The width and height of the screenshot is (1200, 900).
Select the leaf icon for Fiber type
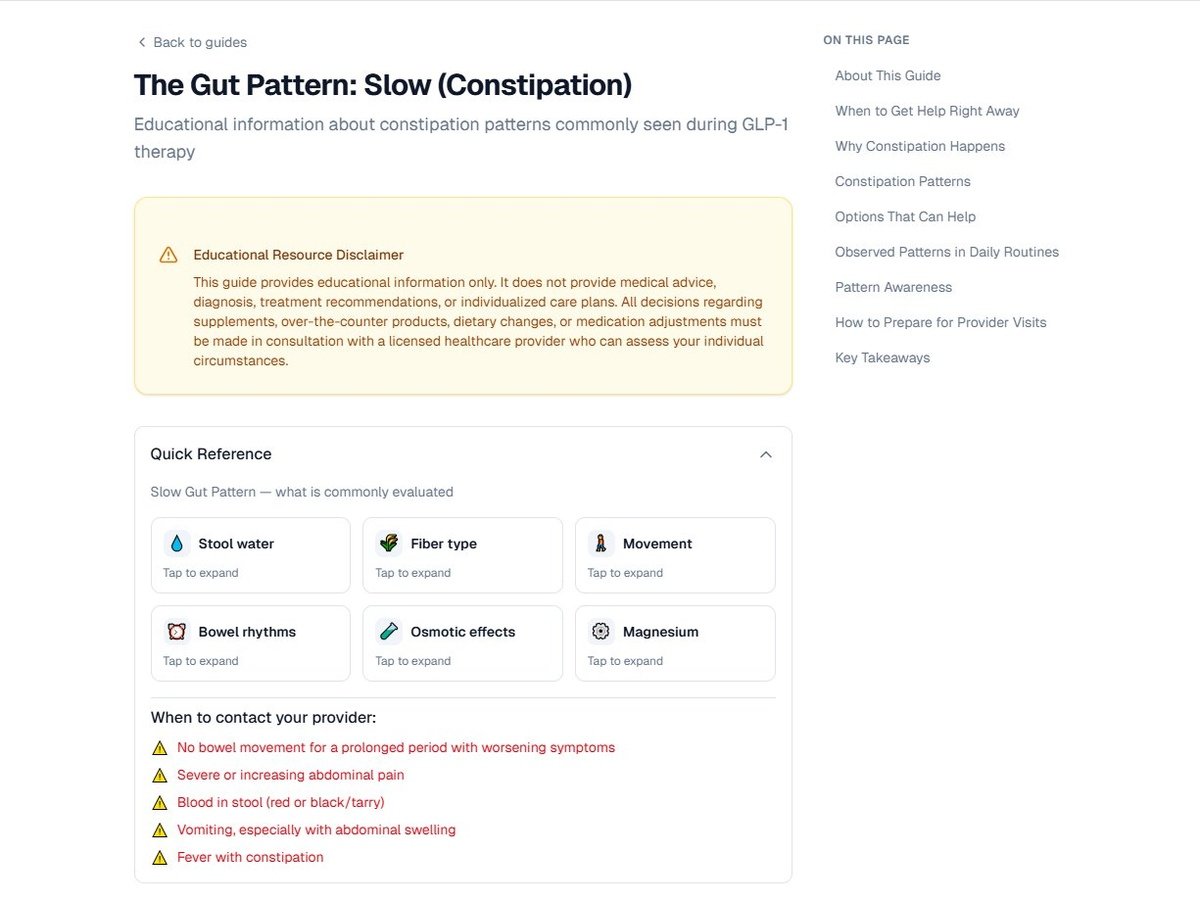pos(389,543)
